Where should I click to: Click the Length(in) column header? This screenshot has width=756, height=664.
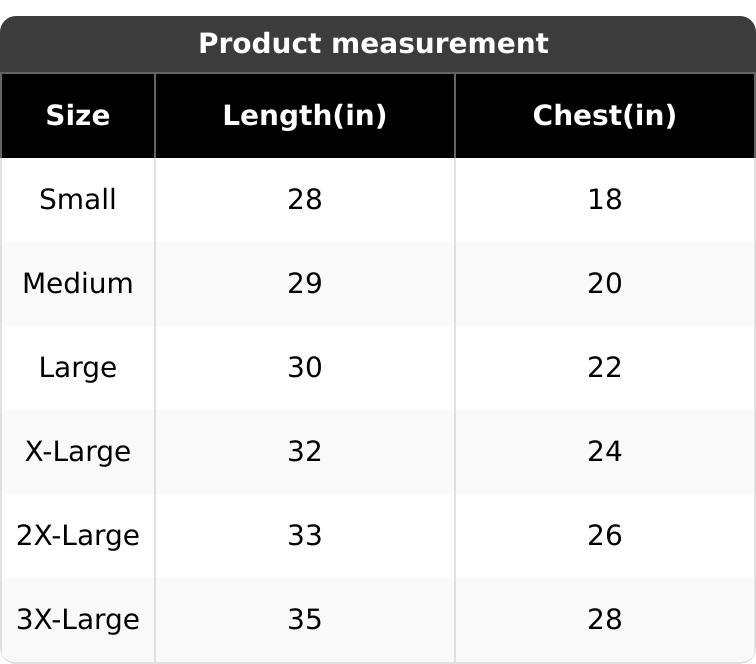[x=304, y=116]
